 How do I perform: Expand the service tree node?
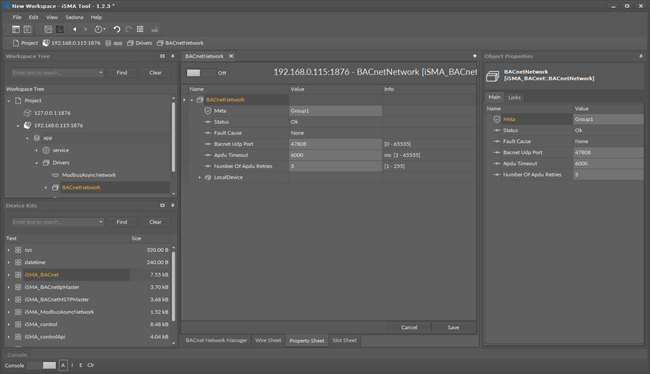(x=36, y=150)
